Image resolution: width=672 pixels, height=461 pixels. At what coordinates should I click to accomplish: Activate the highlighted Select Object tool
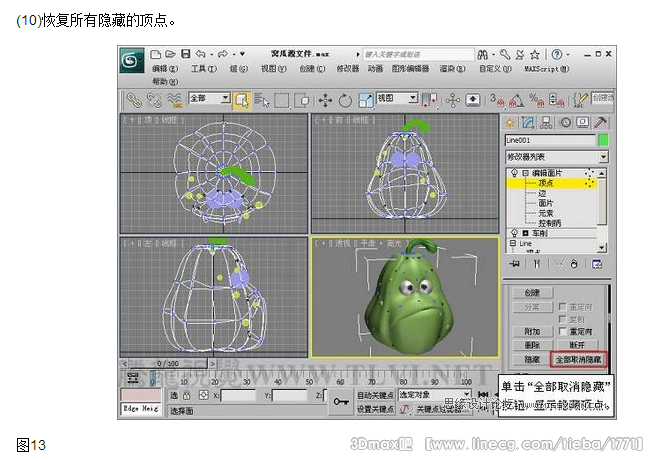pos(242,101)
